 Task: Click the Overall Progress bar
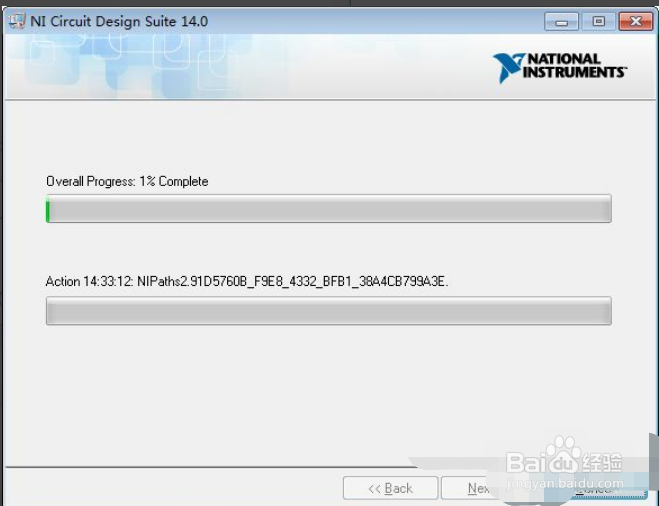[x=329, y=208]
